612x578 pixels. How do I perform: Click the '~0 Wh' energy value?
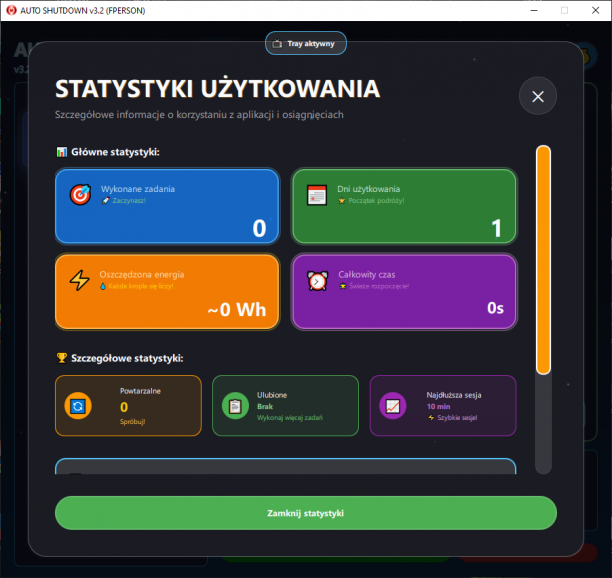pos(237,310)
